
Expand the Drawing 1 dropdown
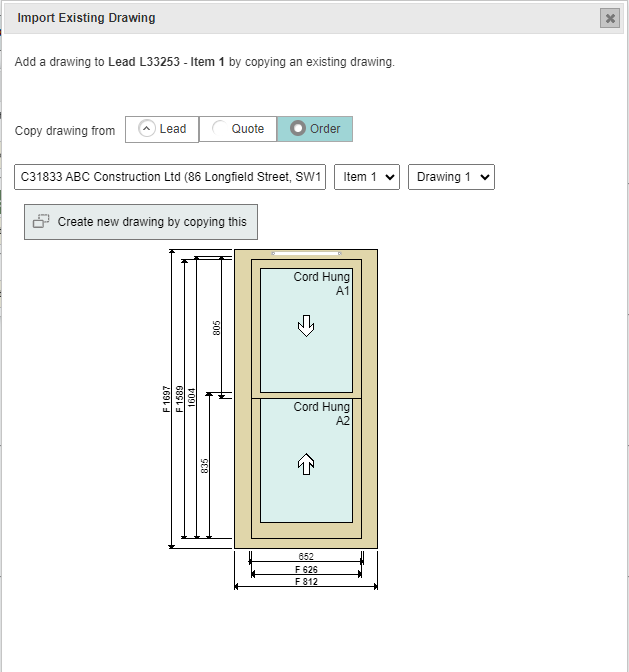click(451, 177)
